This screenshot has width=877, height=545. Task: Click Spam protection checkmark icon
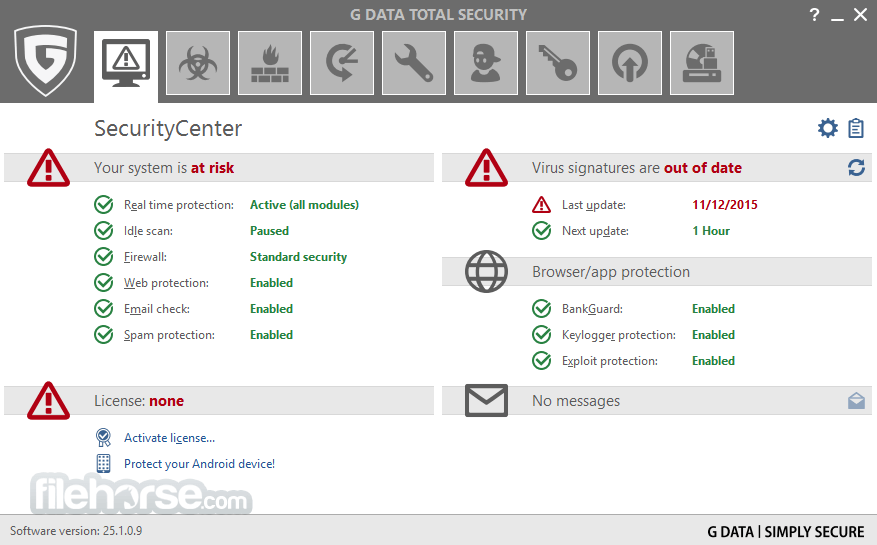pos(103,335)
